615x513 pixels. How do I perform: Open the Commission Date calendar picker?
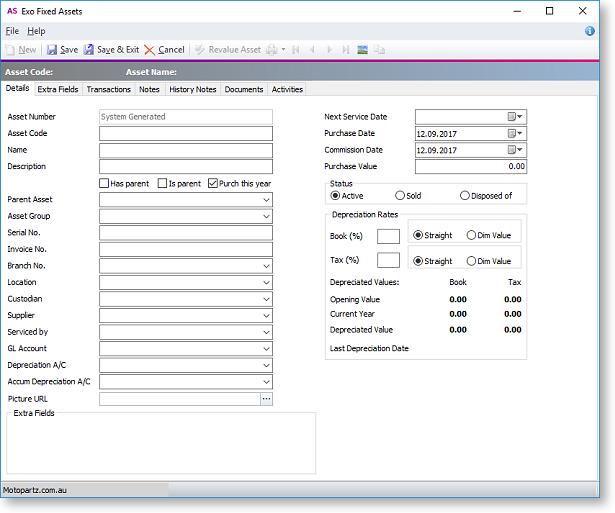[515, 150]
